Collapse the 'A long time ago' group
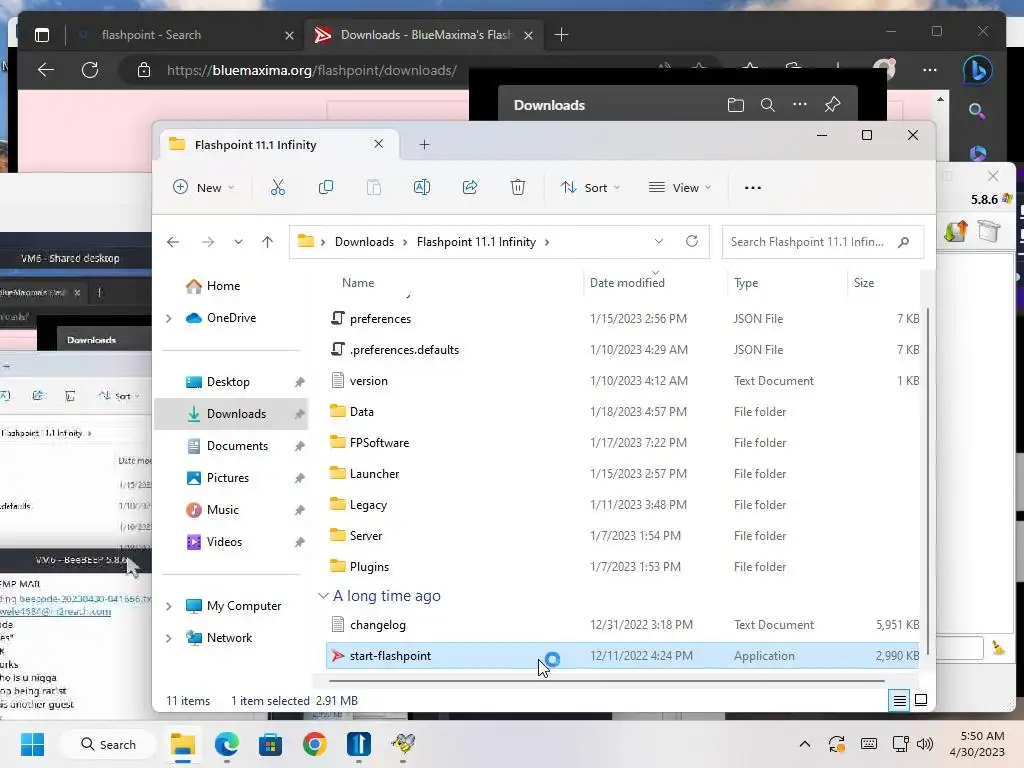The height and width of the screenshot is (768, 1024). coord(323,596)
